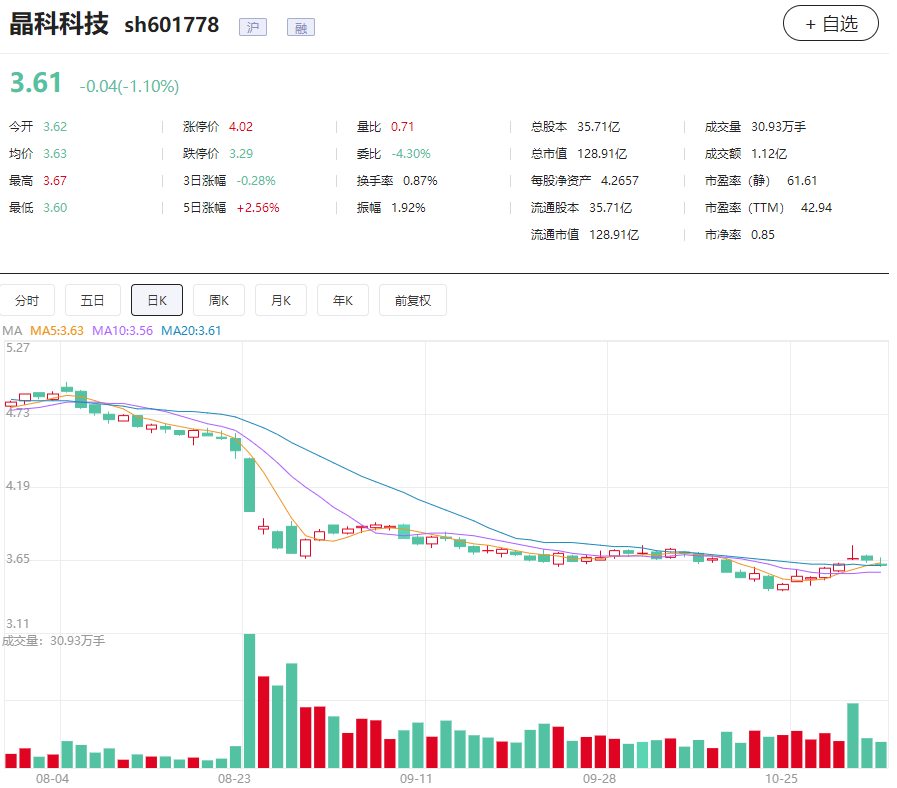Click the current price 3.61
897x788 pixels.
(x=35, y=82)
